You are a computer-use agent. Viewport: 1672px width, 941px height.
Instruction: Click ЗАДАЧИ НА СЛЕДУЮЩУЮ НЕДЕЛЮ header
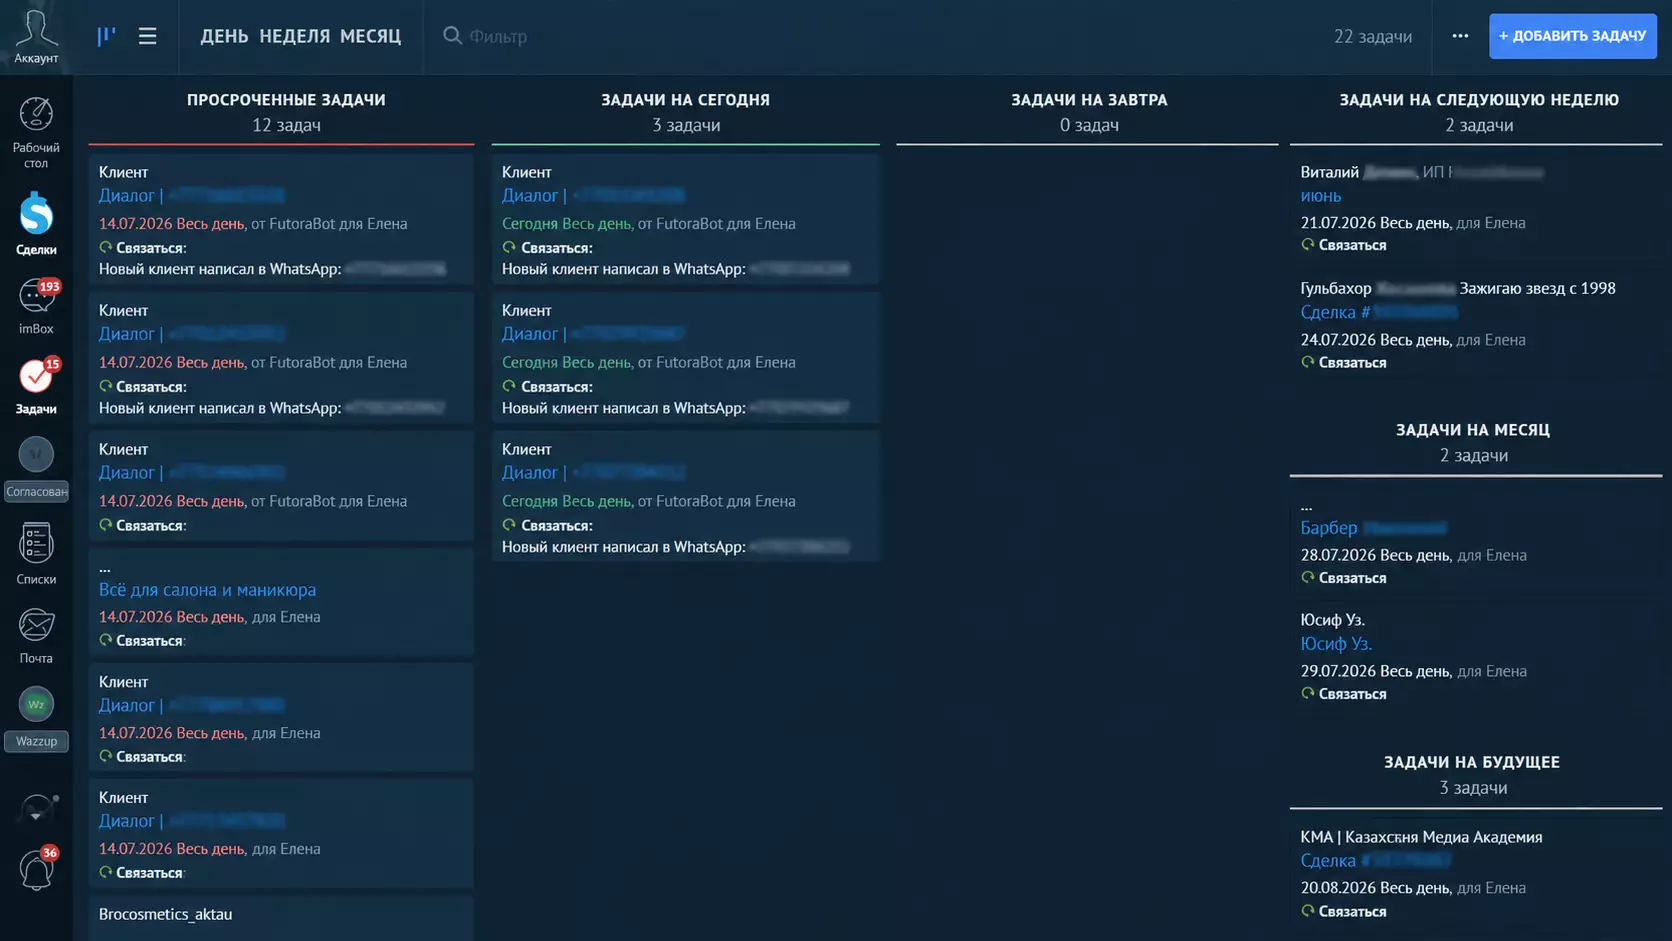pos(1479,100)
